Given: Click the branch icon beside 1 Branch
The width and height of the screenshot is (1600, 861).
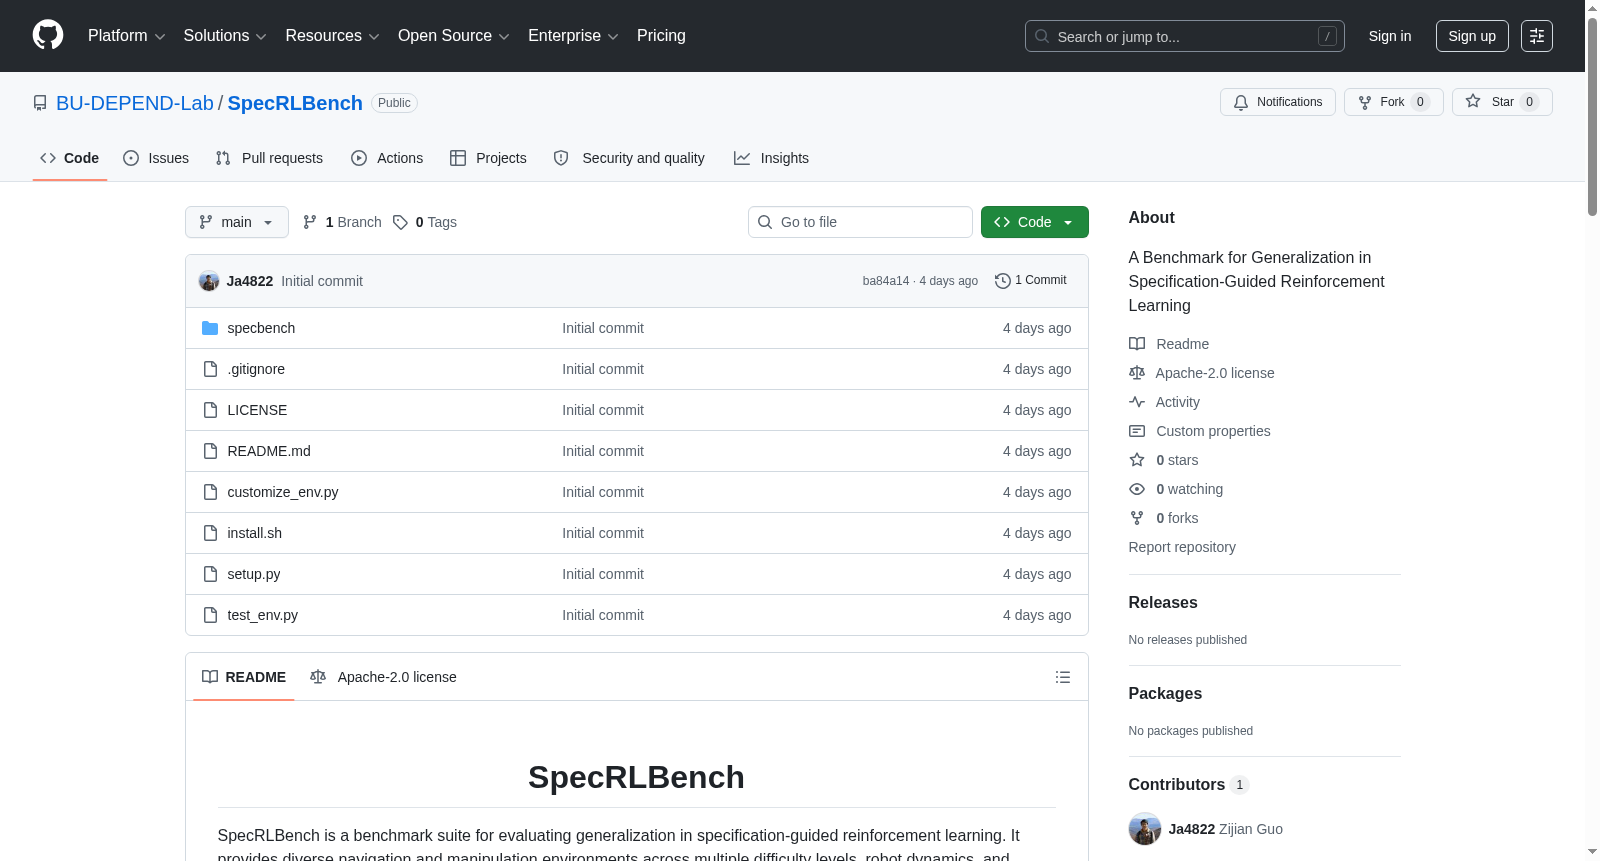Looking at the screenshot, I should 310,222.
